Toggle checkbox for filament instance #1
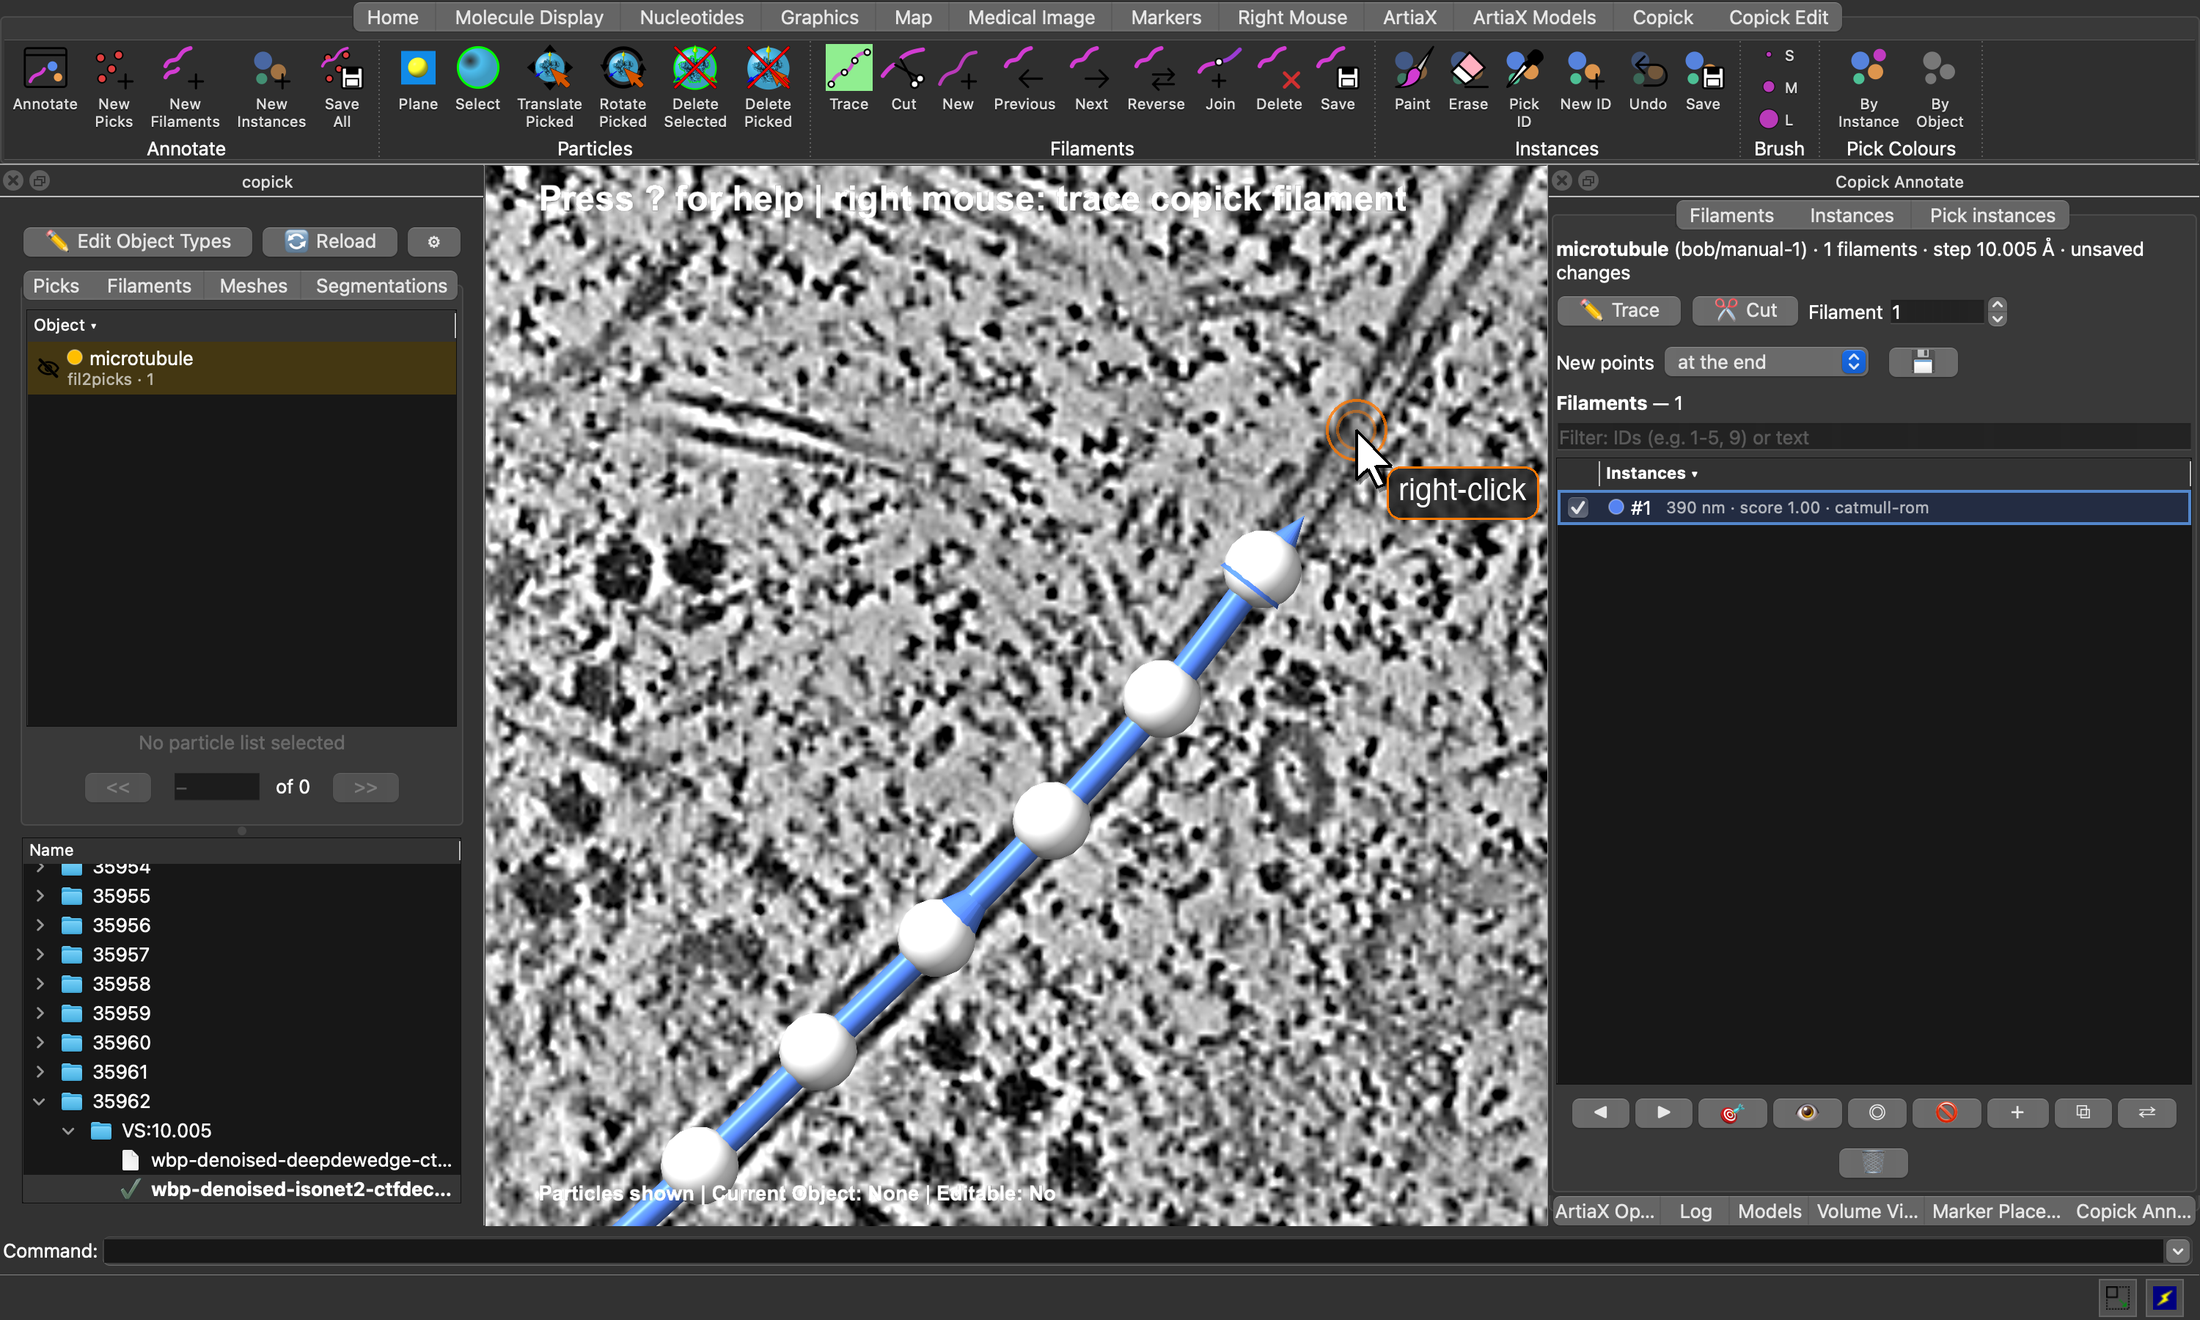This screenshot has width=2200, height=1320. 1578,508
